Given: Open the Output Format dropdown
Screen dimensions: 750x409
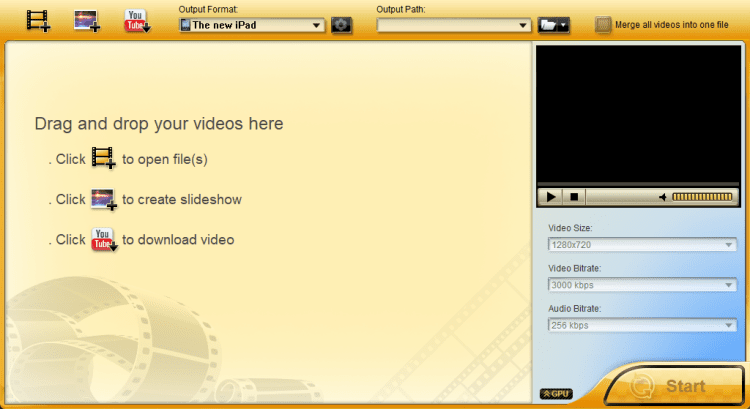Looking at the screenshot, I should (x=252, y=25).
